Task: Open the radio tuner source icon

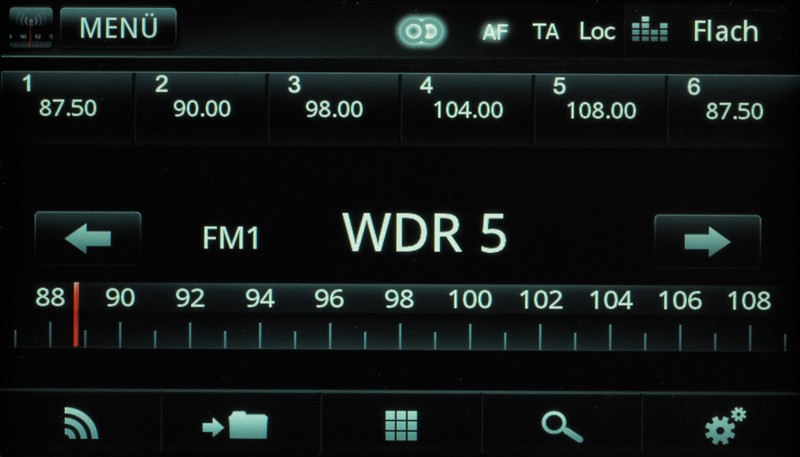Action: (x=31, y=29)
